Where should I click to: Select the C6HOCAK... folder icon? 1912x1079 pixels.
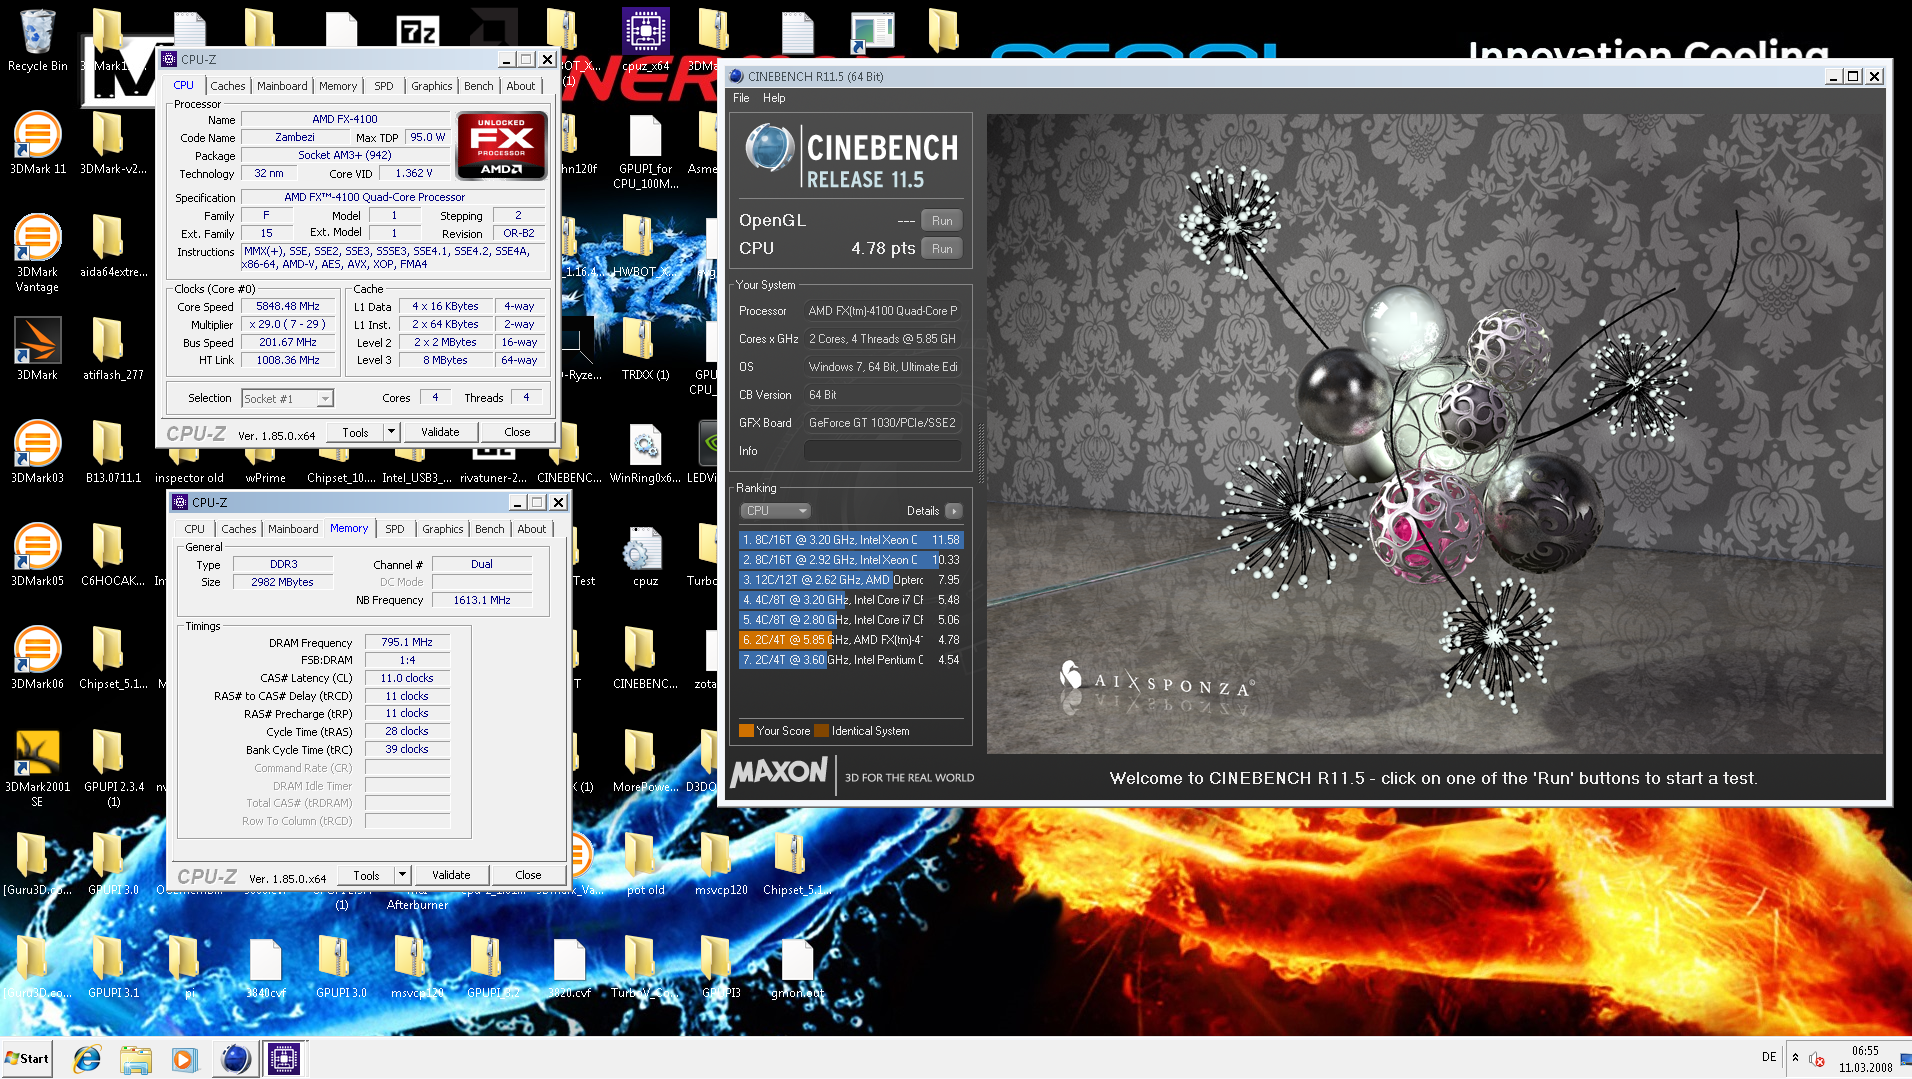click(x=113, y=554)
